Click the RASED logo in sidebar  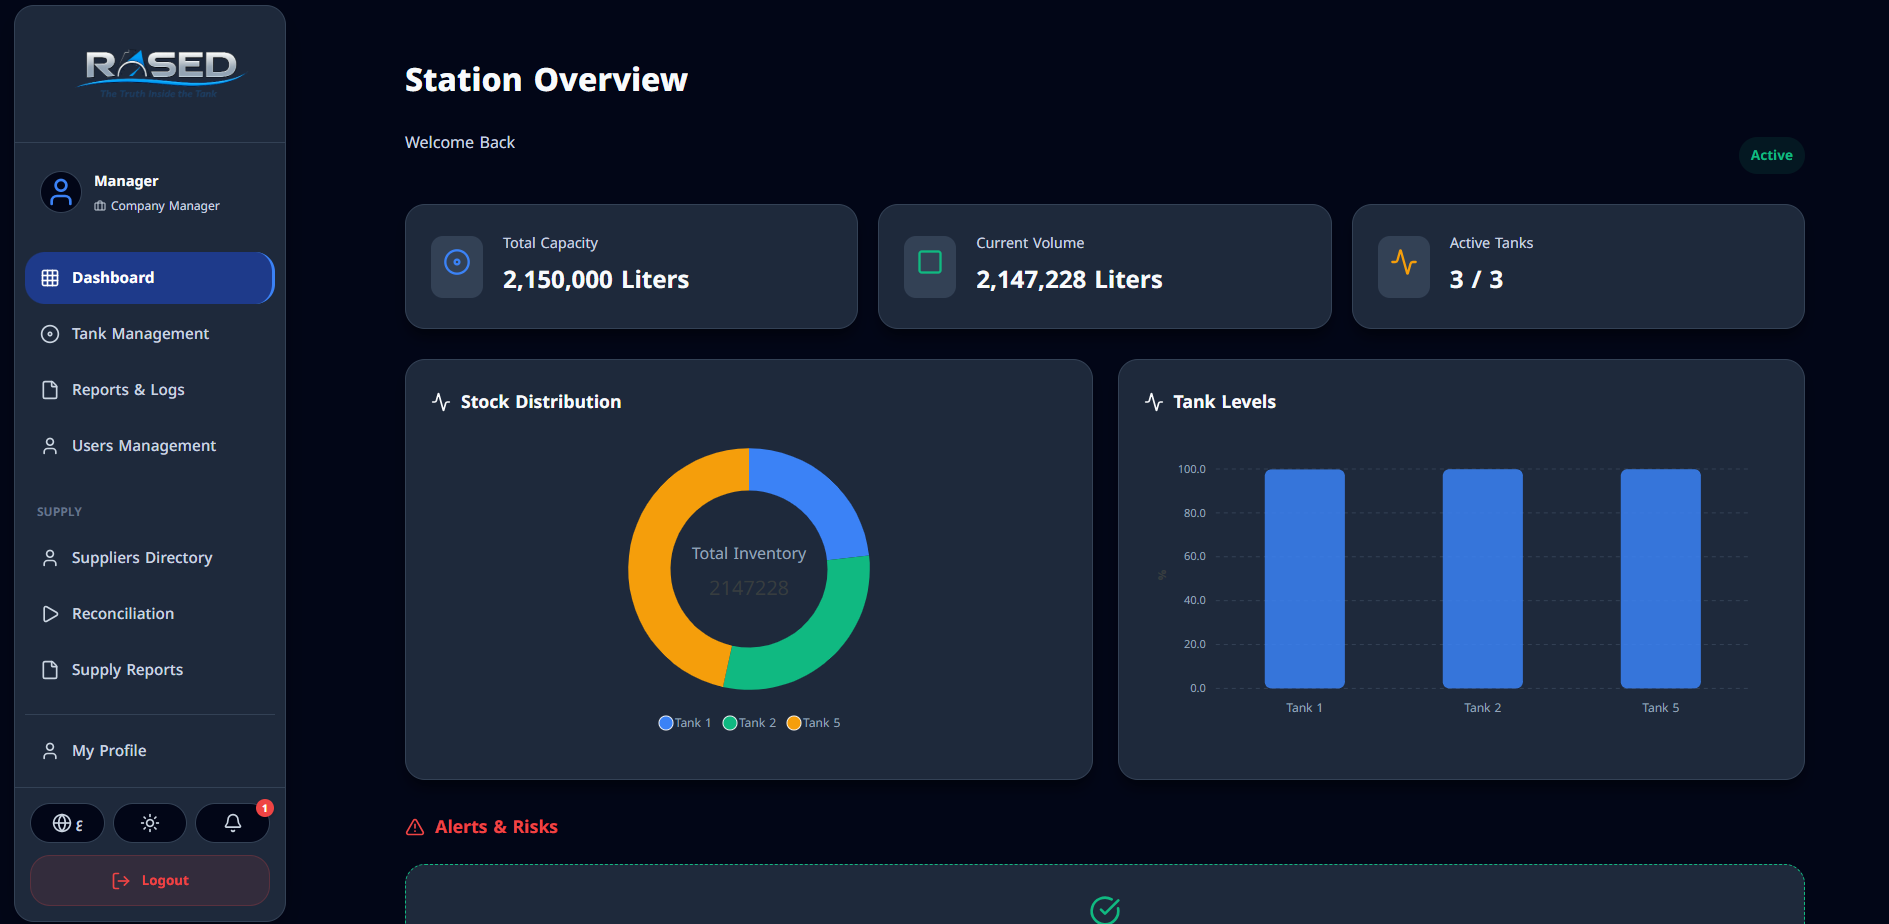160,72
